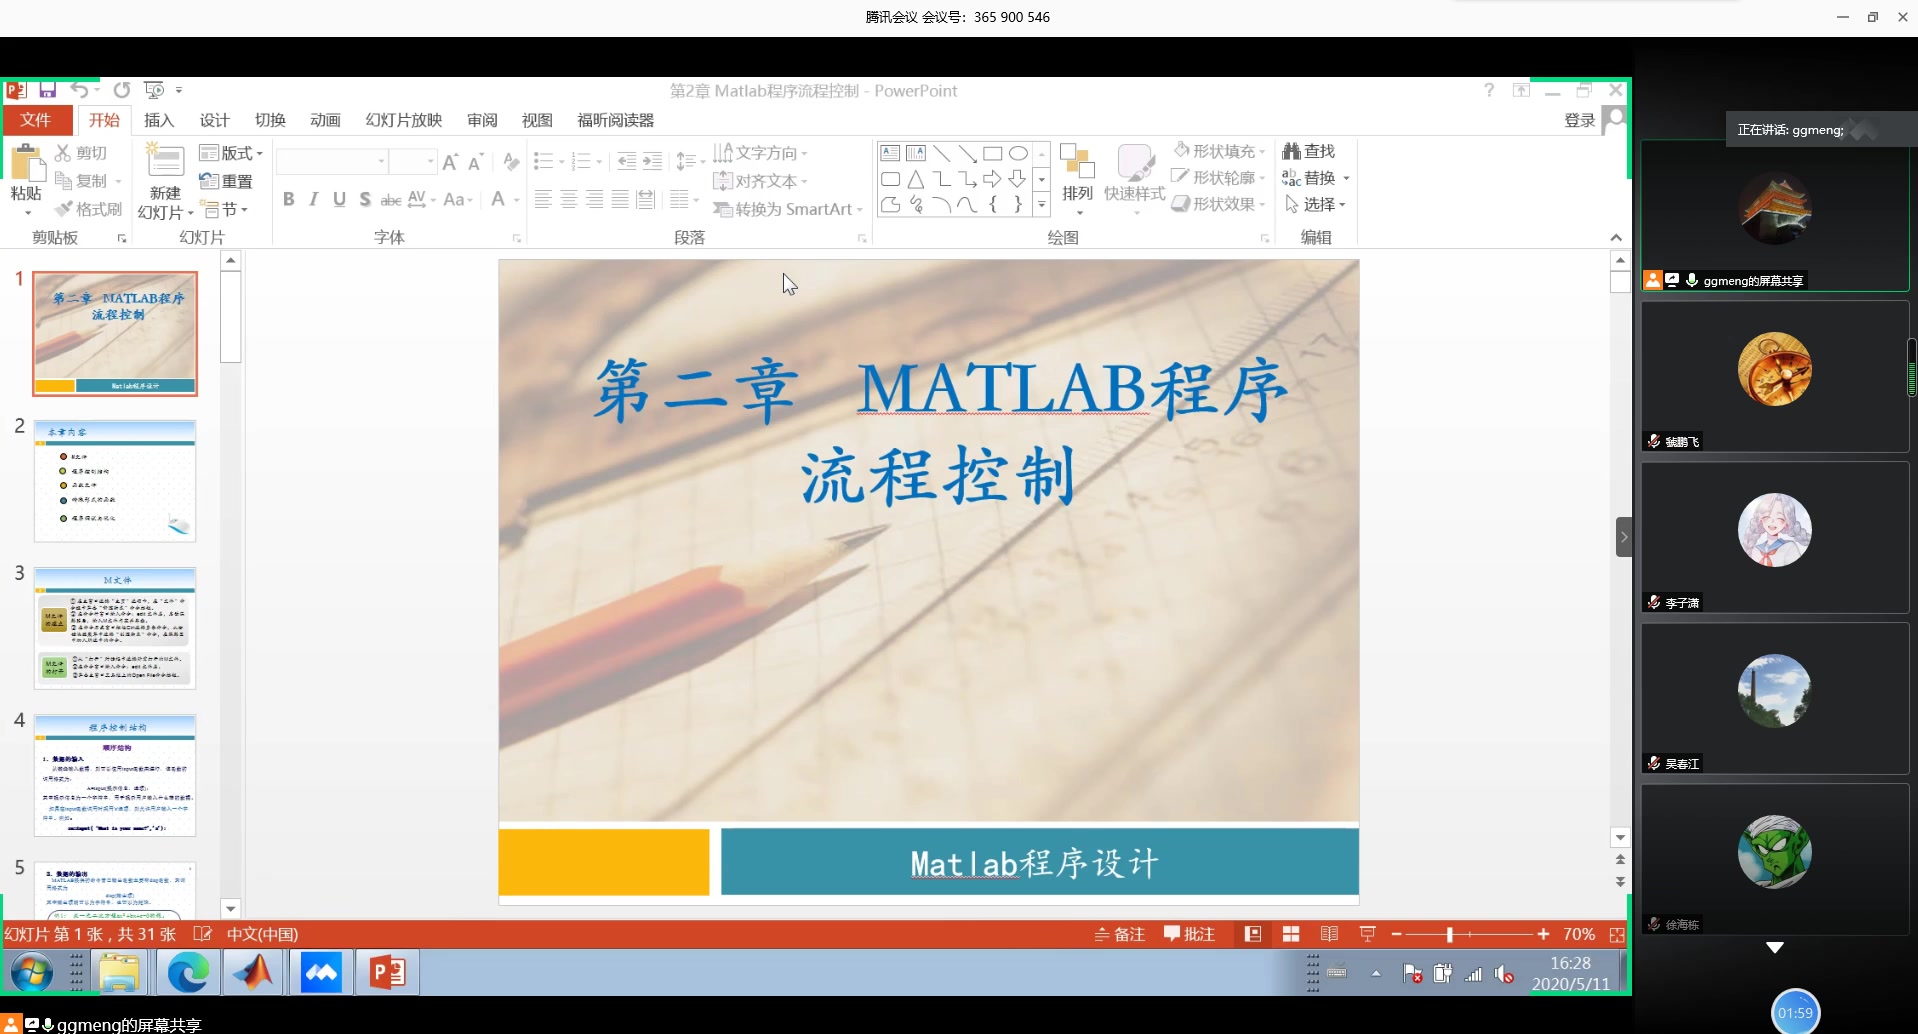The height and width of the screenshot is (1034, 1918).
Task: Click the Sign in (登录) link
Action: 1579,120
